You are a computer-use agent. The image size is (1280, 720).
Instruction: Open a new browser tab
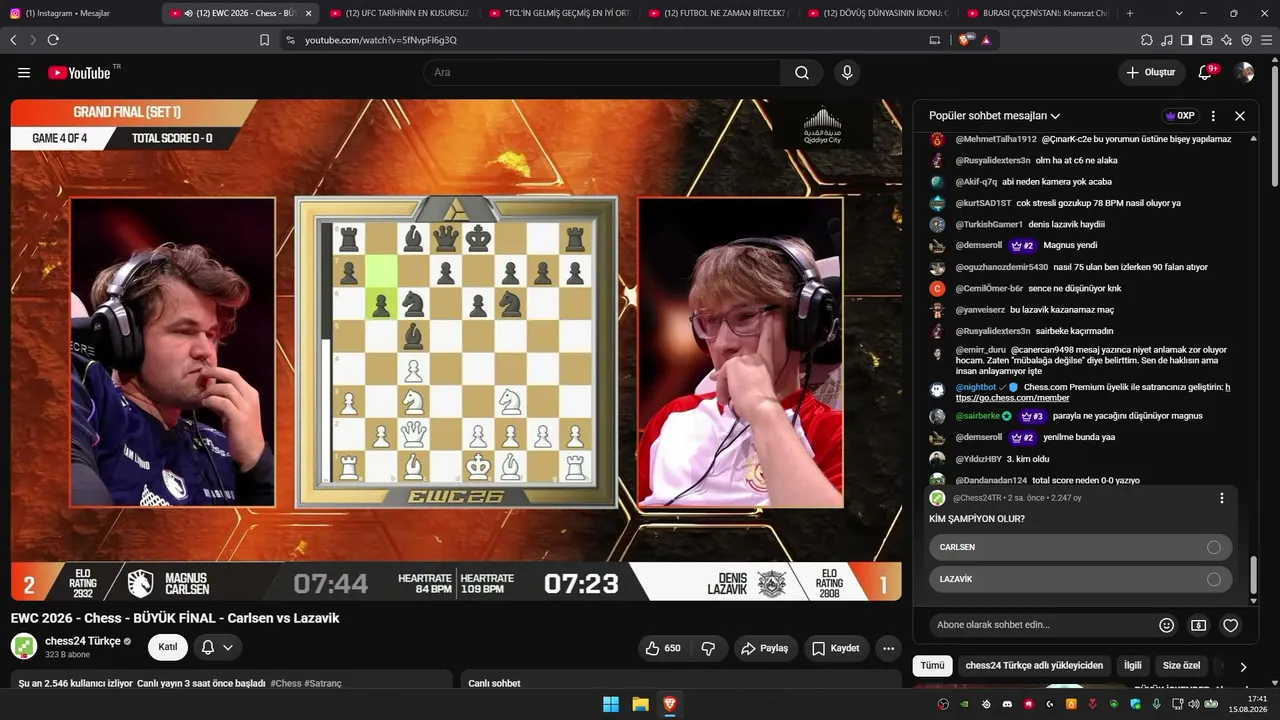(1130, 13)
